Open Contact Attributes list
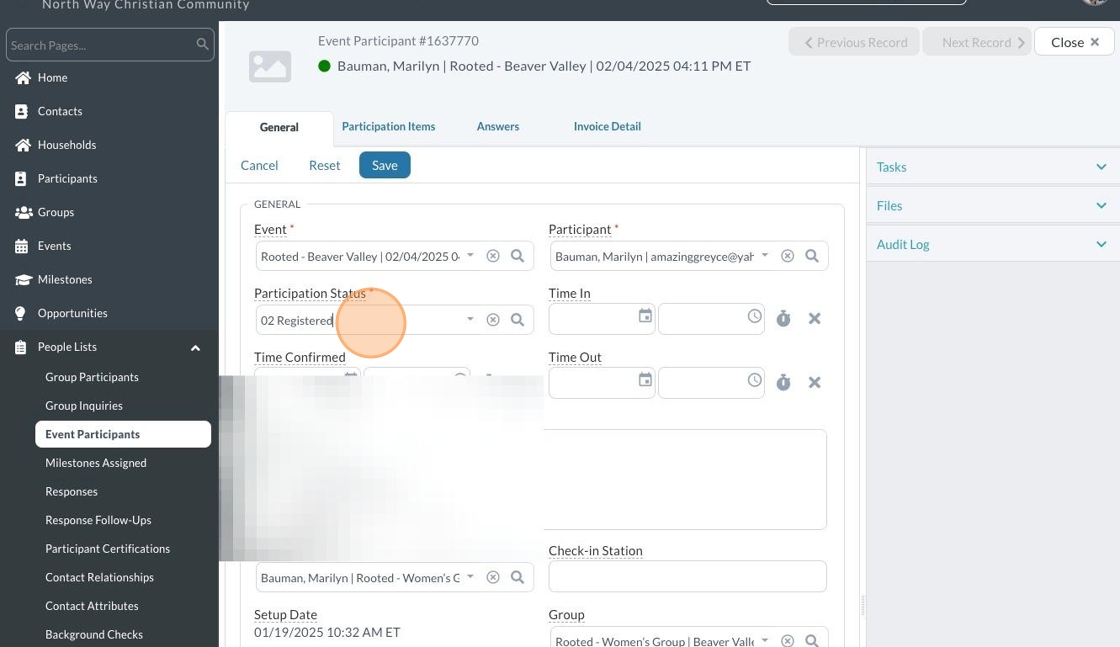The image size is (1120, 647). tap(92, 606)
